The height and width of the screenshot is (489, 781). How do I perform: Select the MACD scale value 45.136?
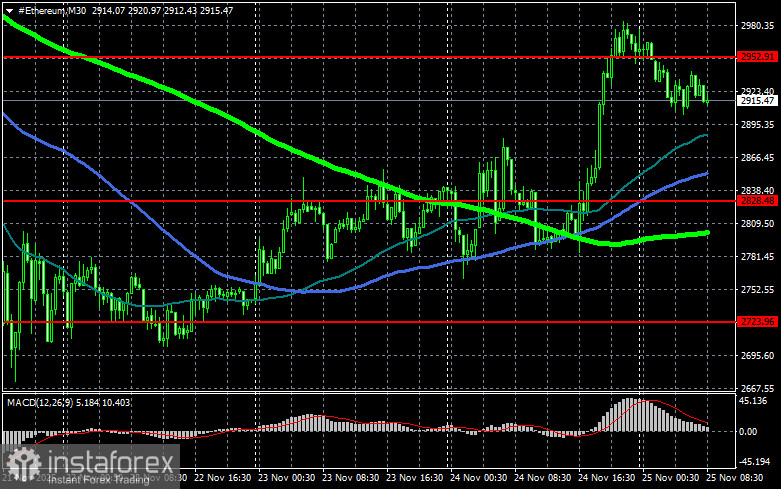pos(753,401)
